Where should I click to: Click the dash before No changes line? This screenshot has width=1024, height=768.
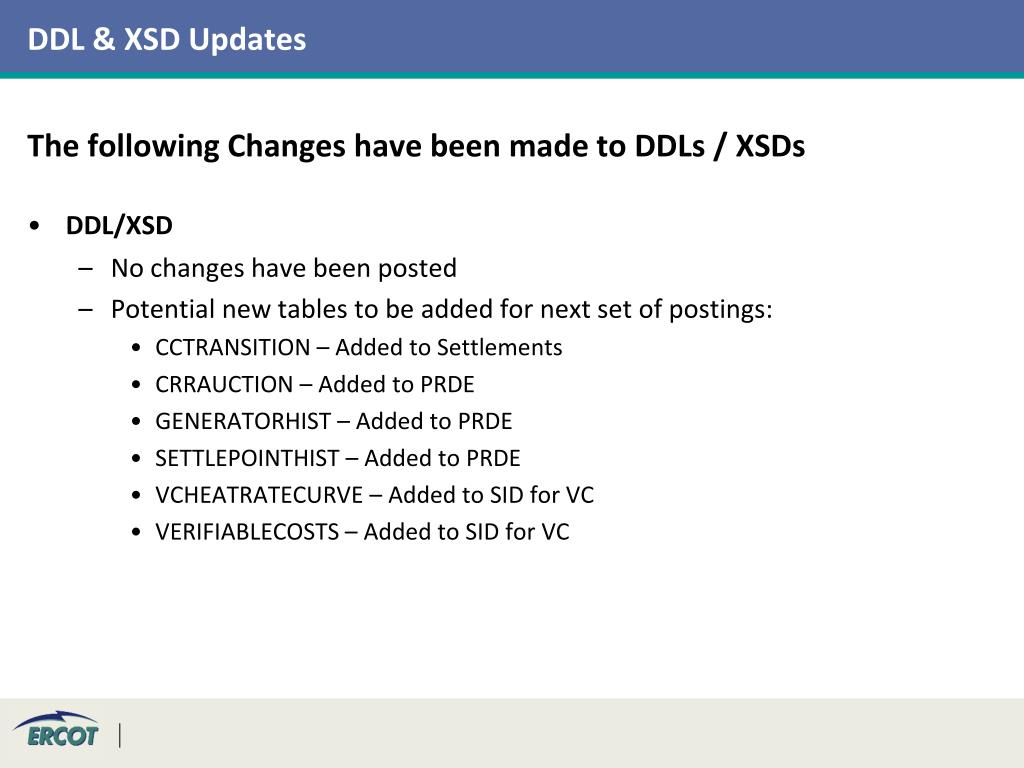point(85,268)
